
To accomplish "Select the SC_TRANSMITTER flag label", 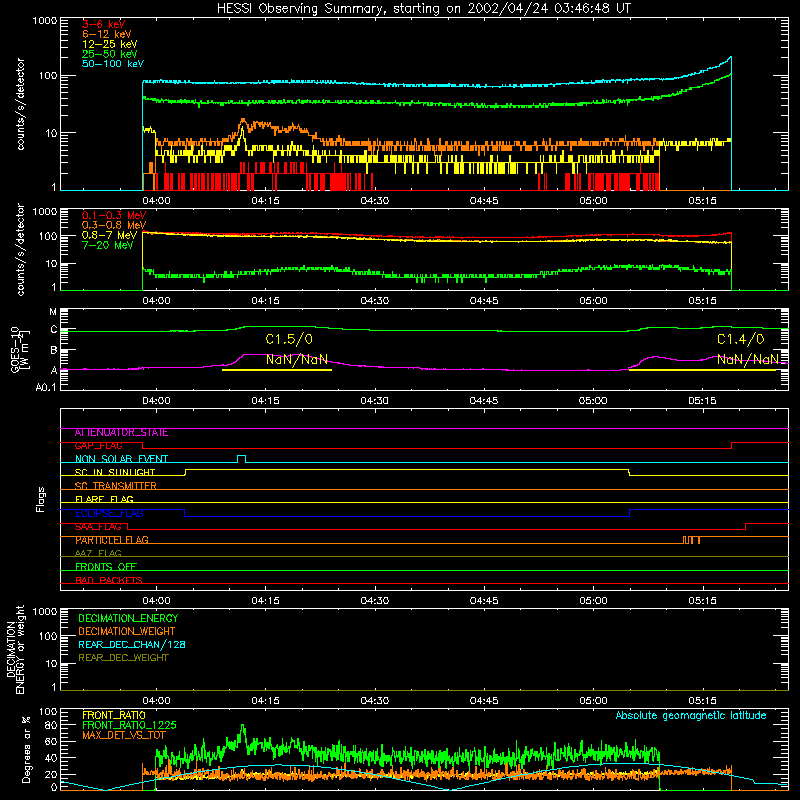I will coord(116,486).
